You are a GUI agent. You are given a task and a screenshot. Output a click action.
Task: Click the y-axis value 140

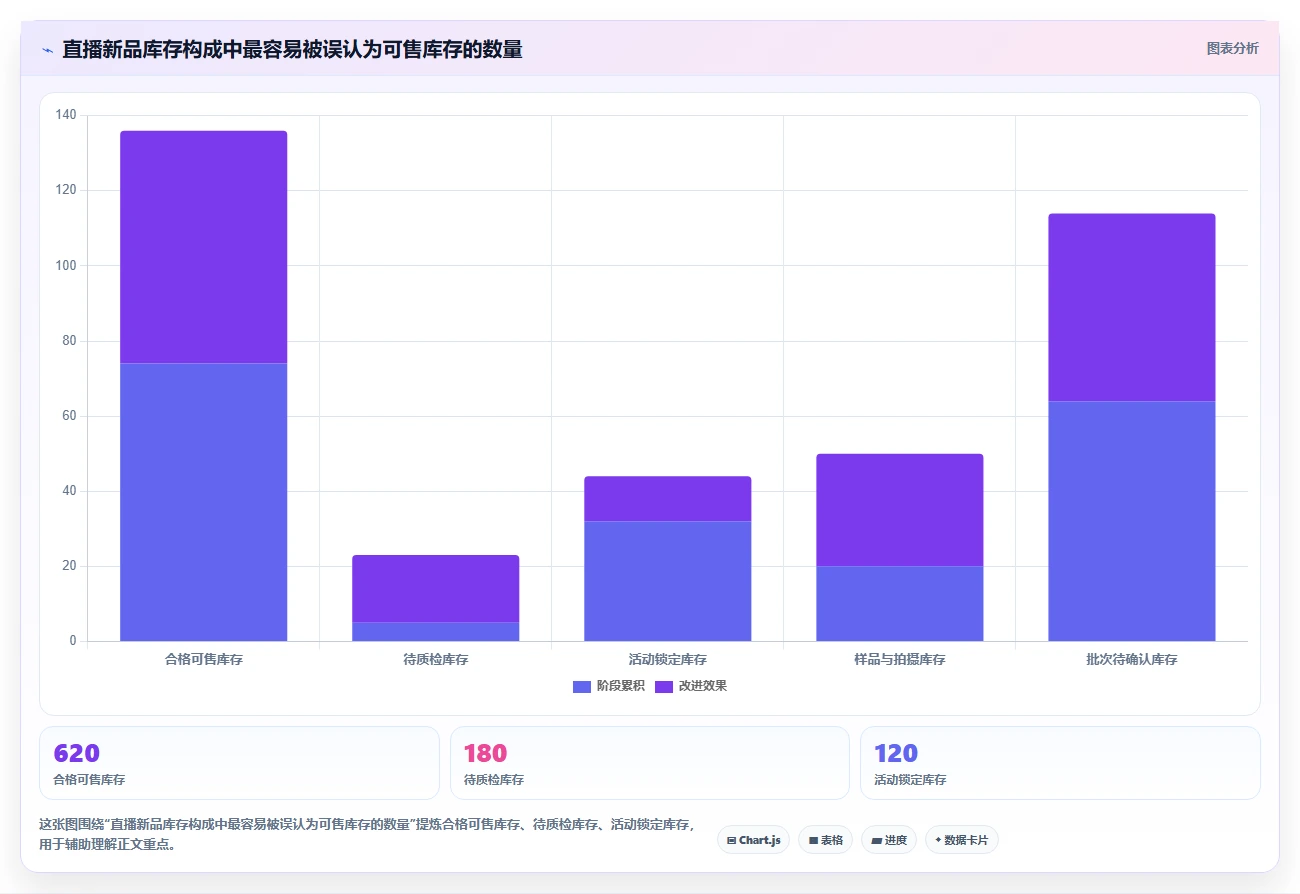point(66,115)
